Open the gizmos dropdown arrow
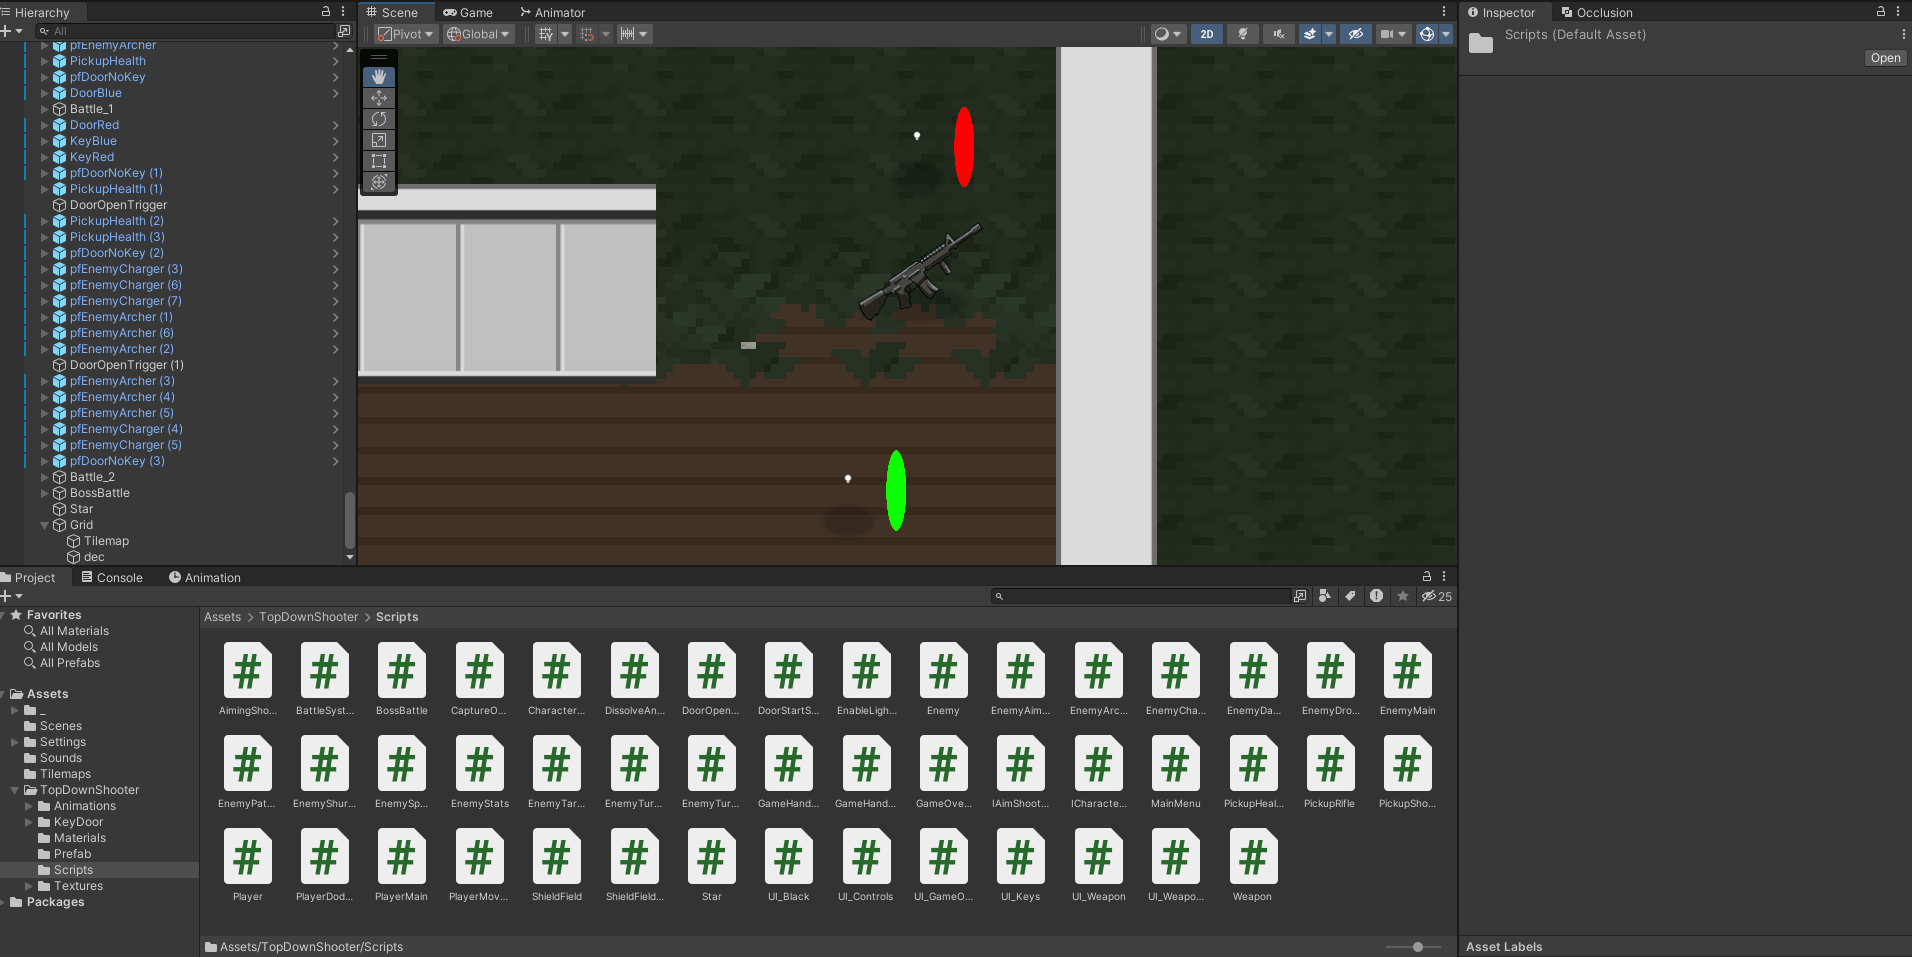 [x=1446, y=34]
